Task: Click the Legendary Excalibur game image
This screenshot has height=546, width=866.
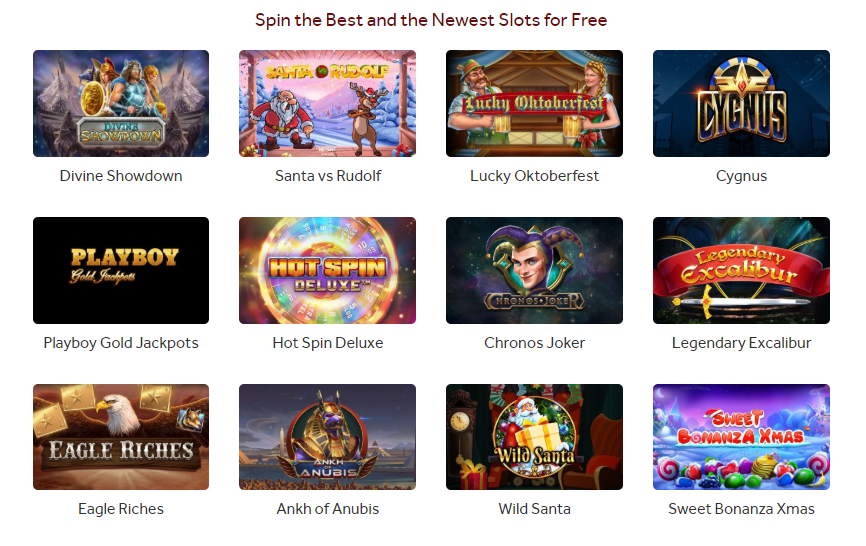Action: [x=741, y=271]
